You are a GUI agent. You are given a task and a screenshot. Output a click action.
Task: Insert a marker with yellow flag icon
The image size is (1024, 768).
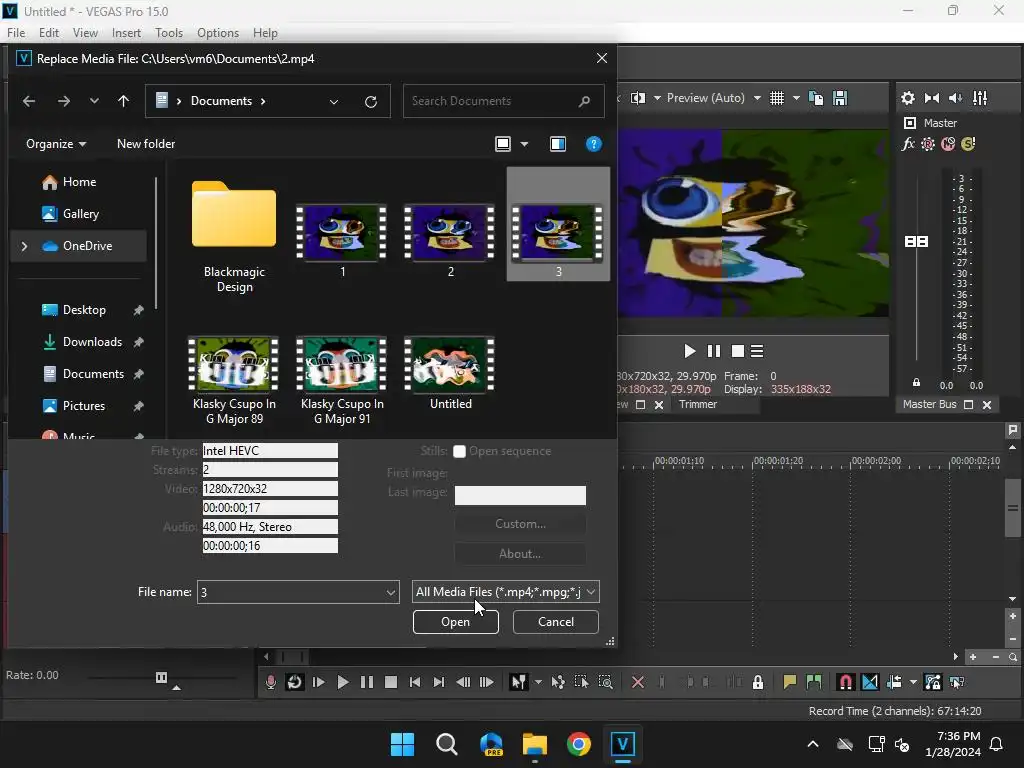790,682
